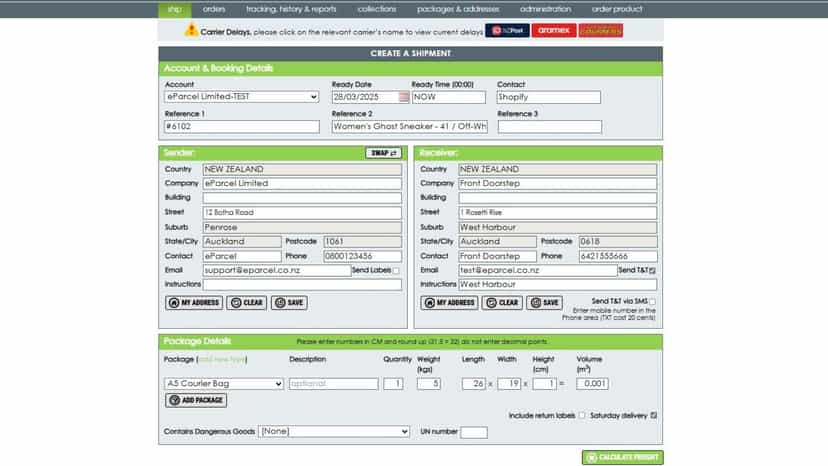Viewport: 828px width, 466px height.
Task: Click the Reference 2 field
Action: click(410, 127)
